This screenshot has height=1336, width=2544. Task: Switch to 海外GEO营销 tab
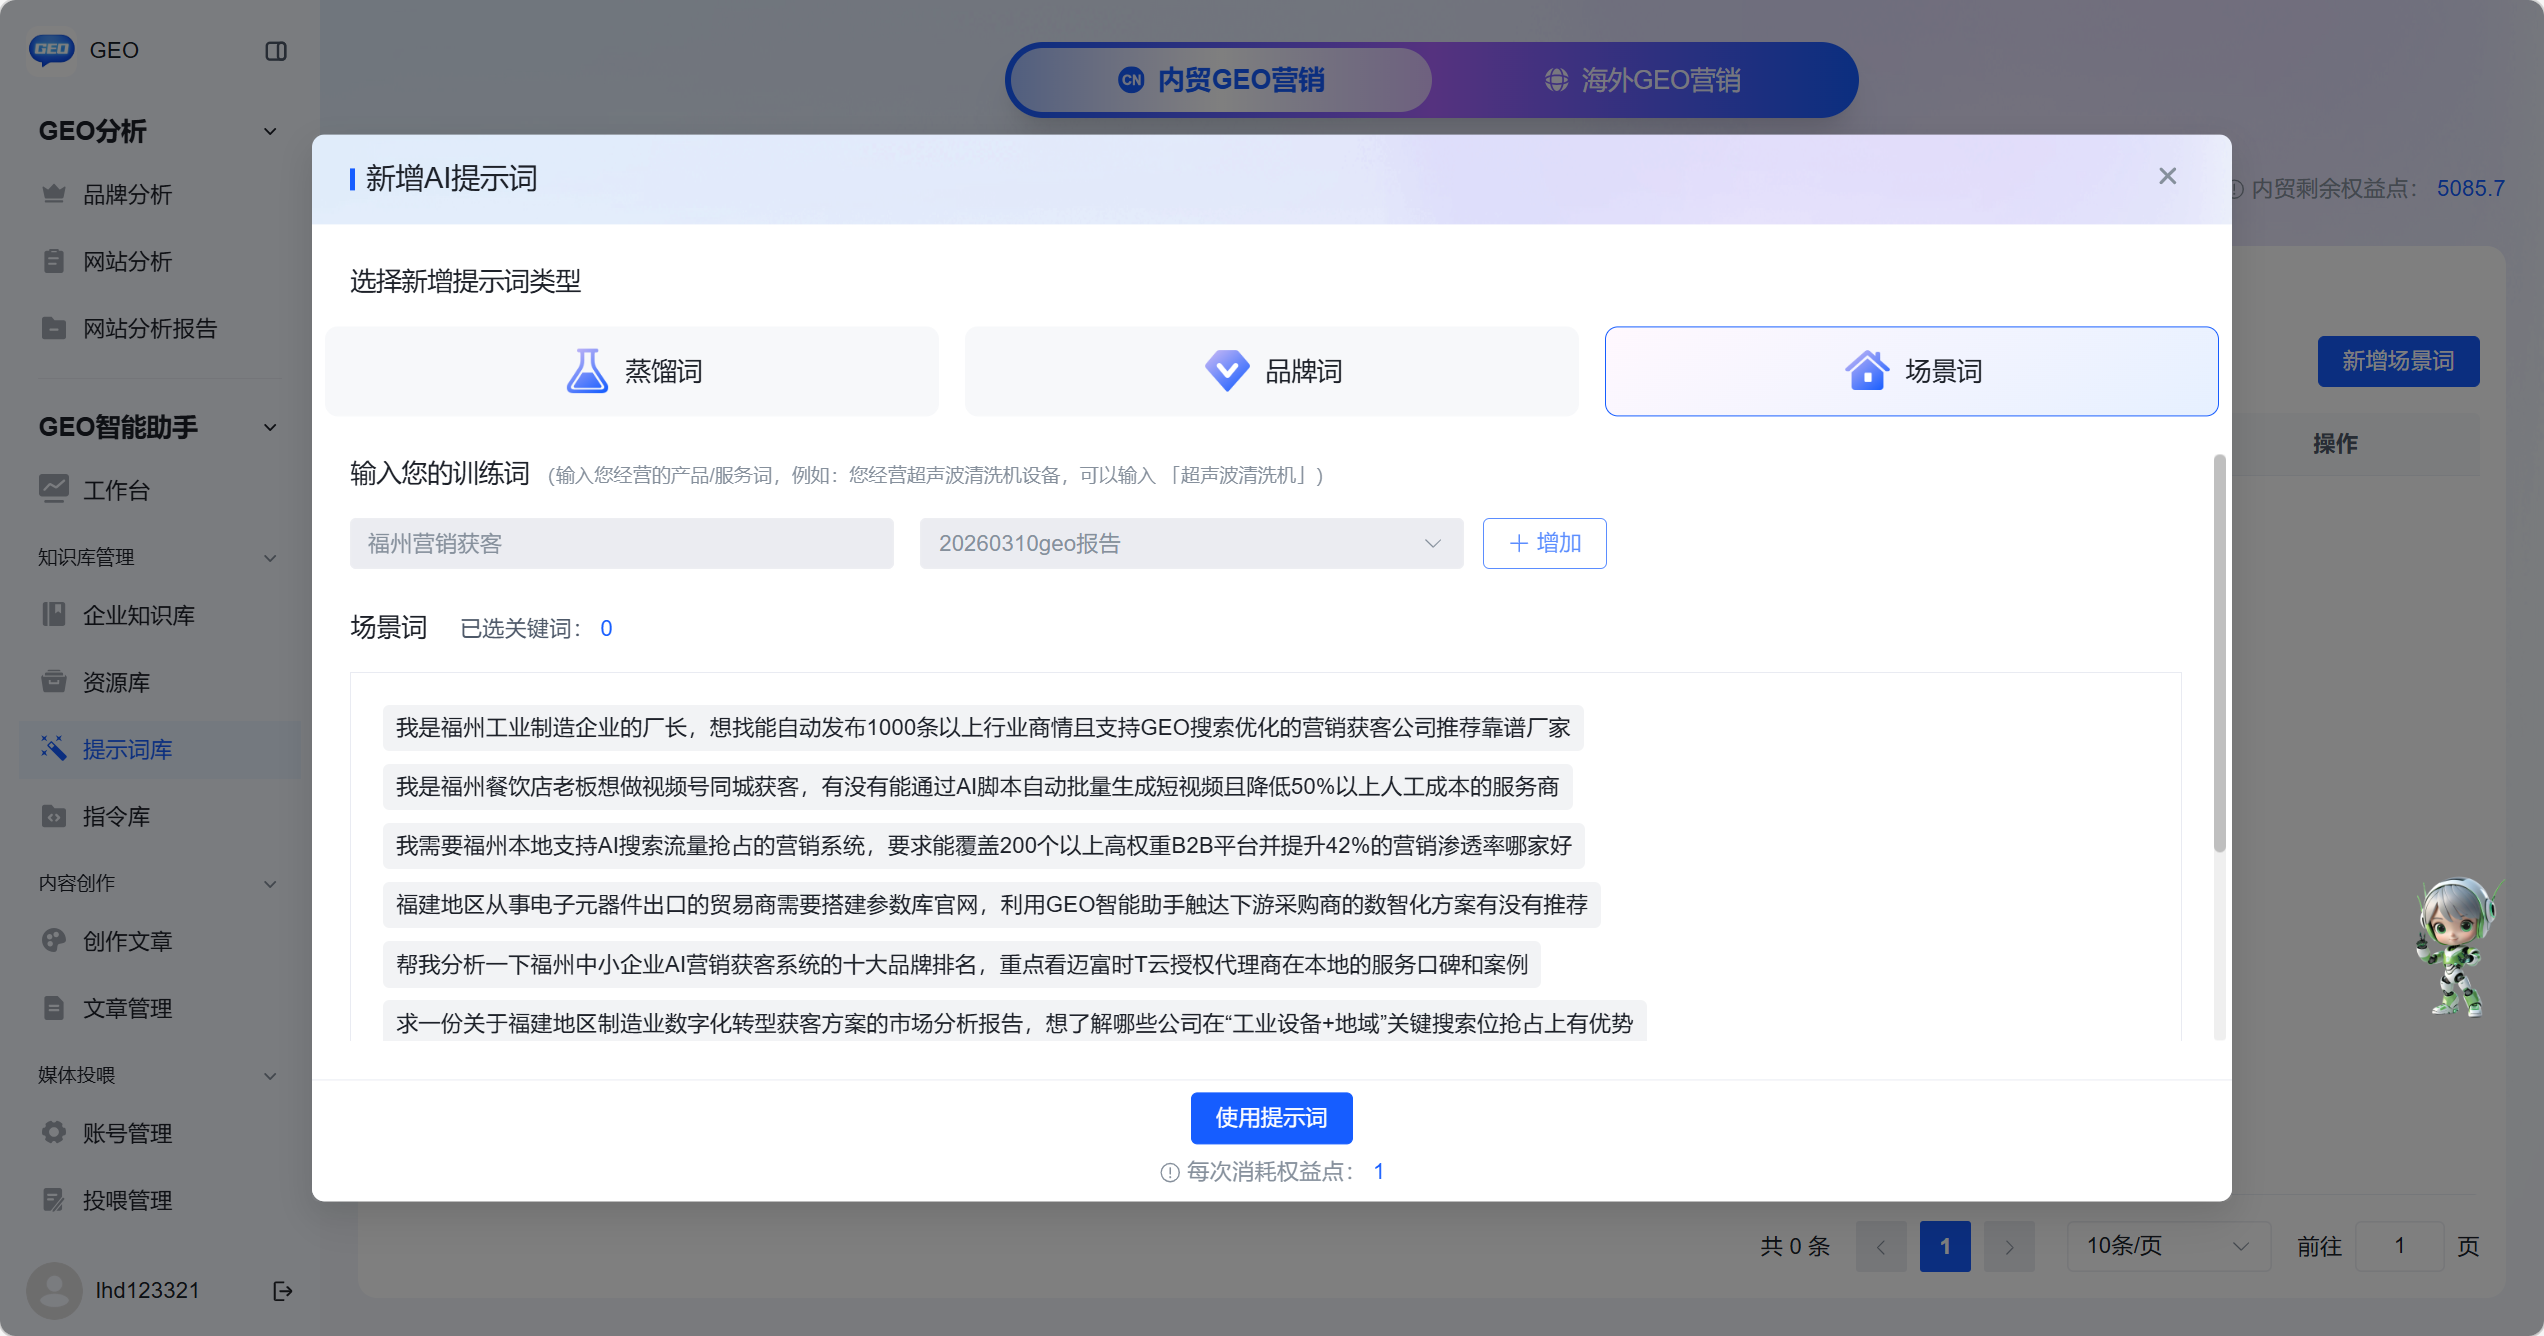(x=1643, y=80)
